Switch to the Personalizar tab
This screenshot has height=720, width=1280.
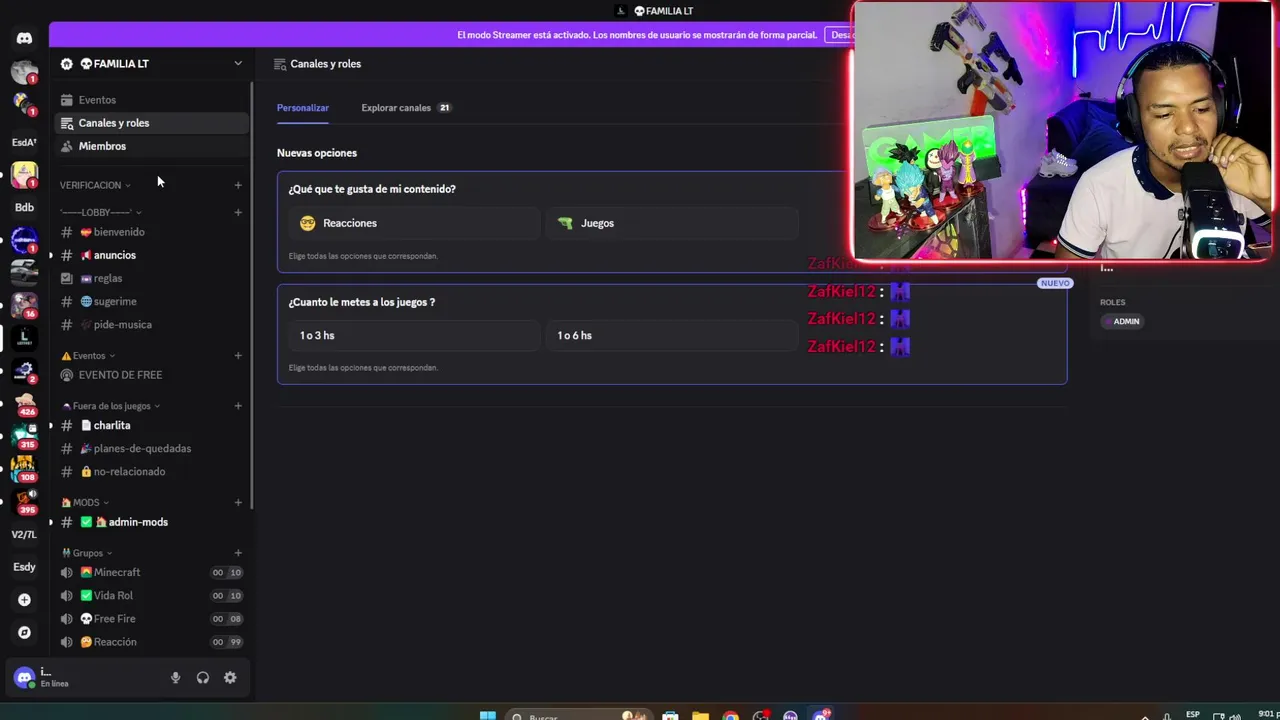(303, 108)
